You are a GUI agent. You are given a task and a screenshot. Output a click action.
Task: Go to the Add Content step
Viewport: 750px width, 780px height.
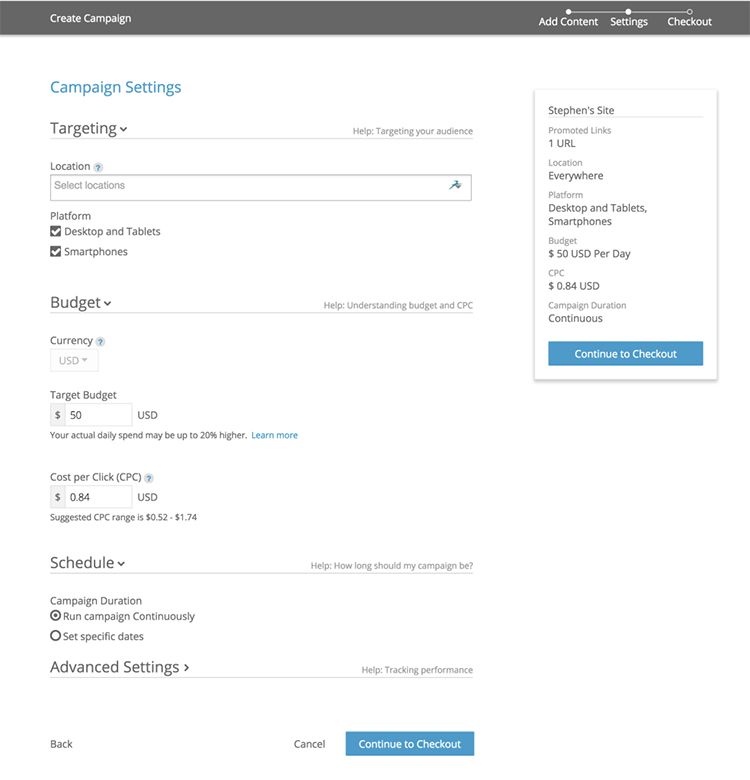click(x=568, y=21)
